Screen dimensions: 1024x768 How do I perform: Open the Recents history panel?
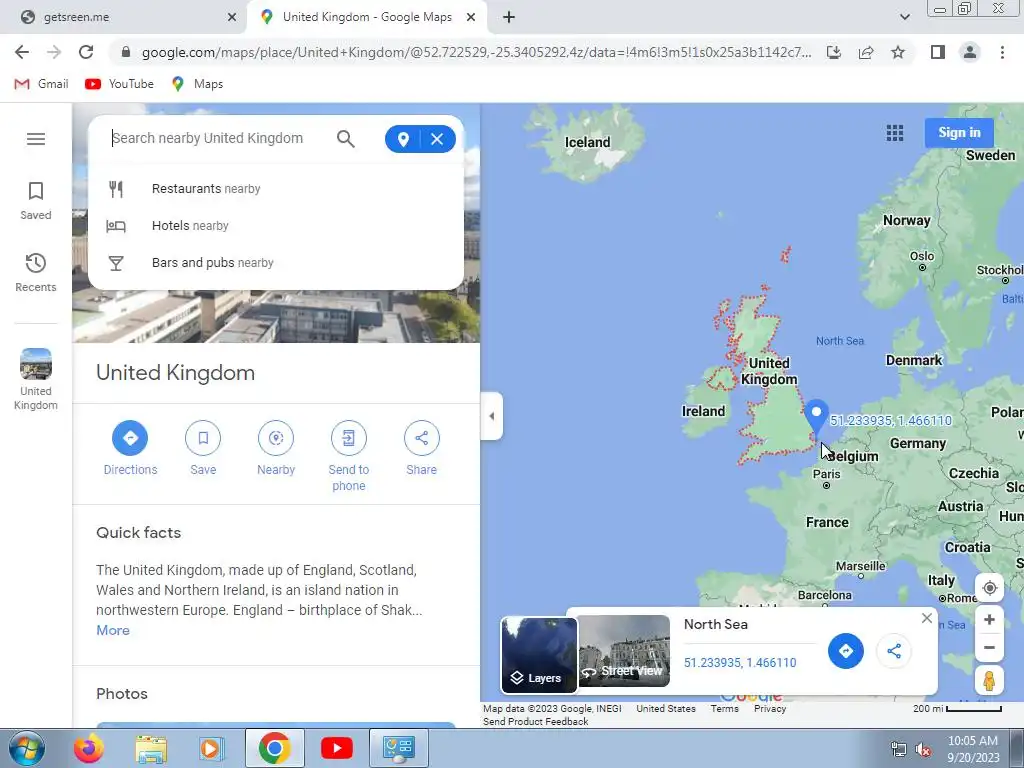35,273
